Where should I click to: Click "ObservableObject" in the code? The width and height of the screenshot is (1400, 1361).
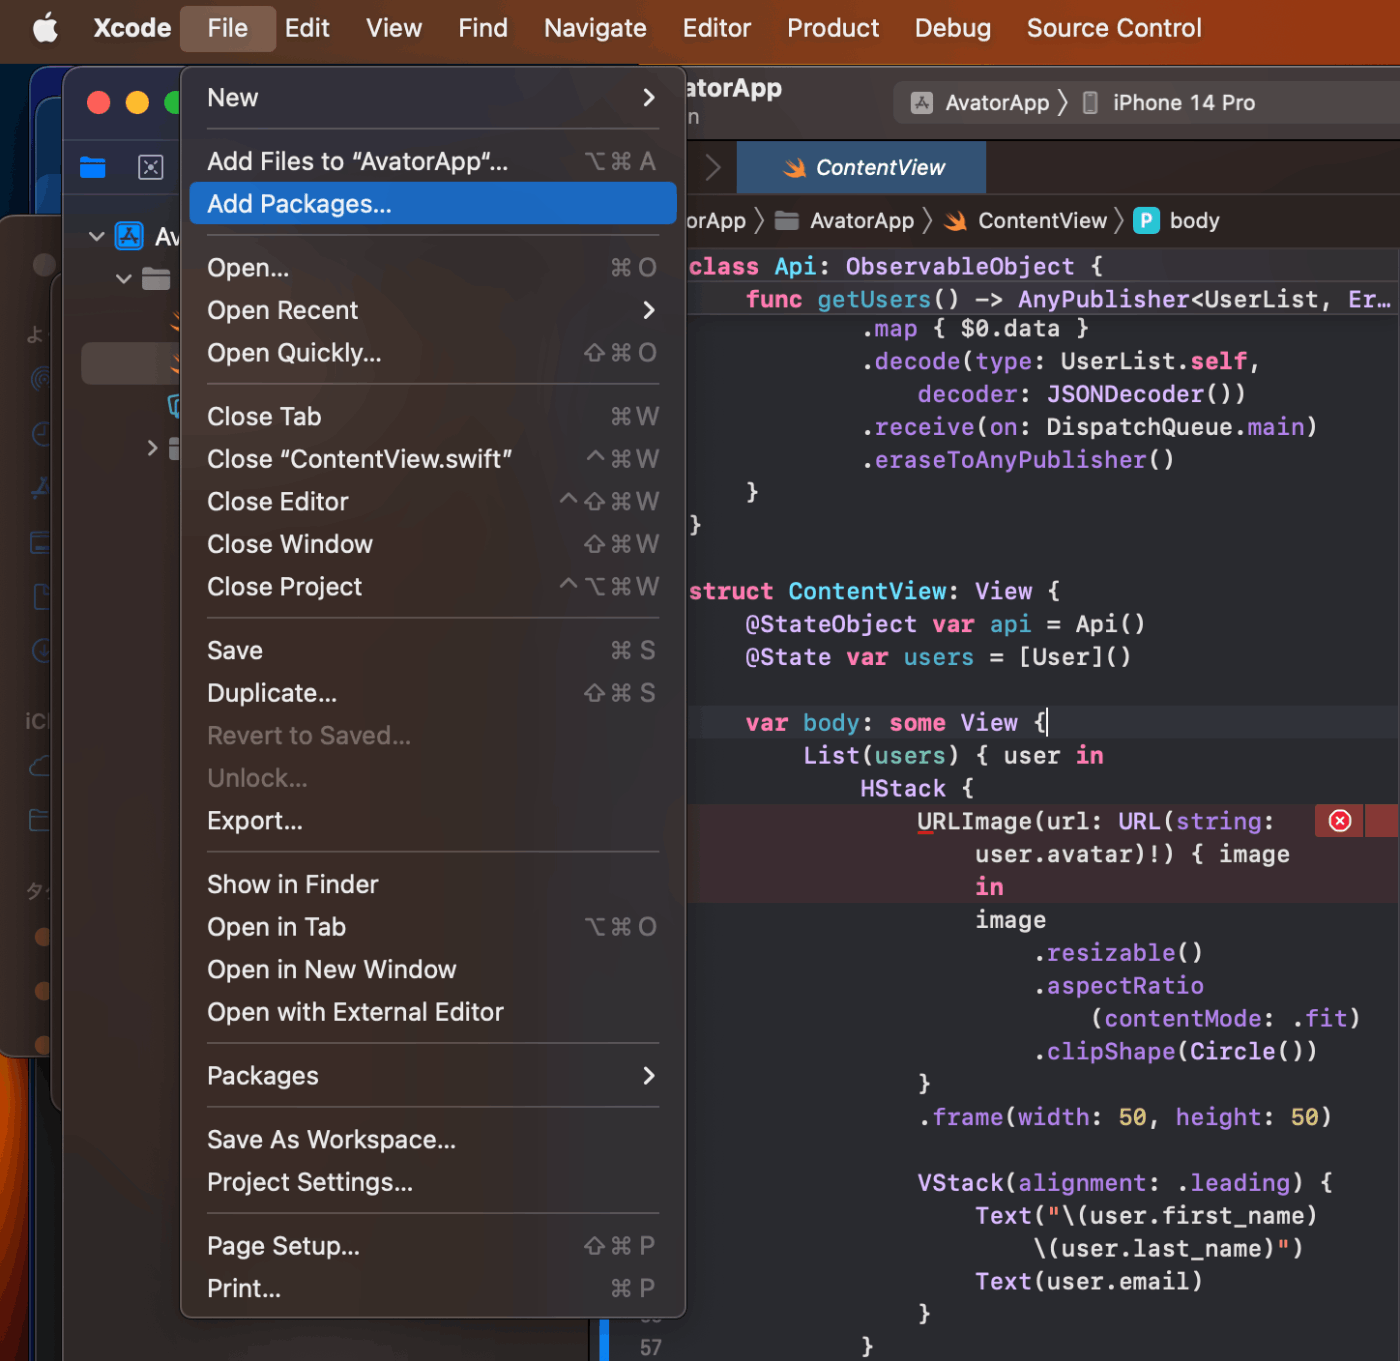960,267
